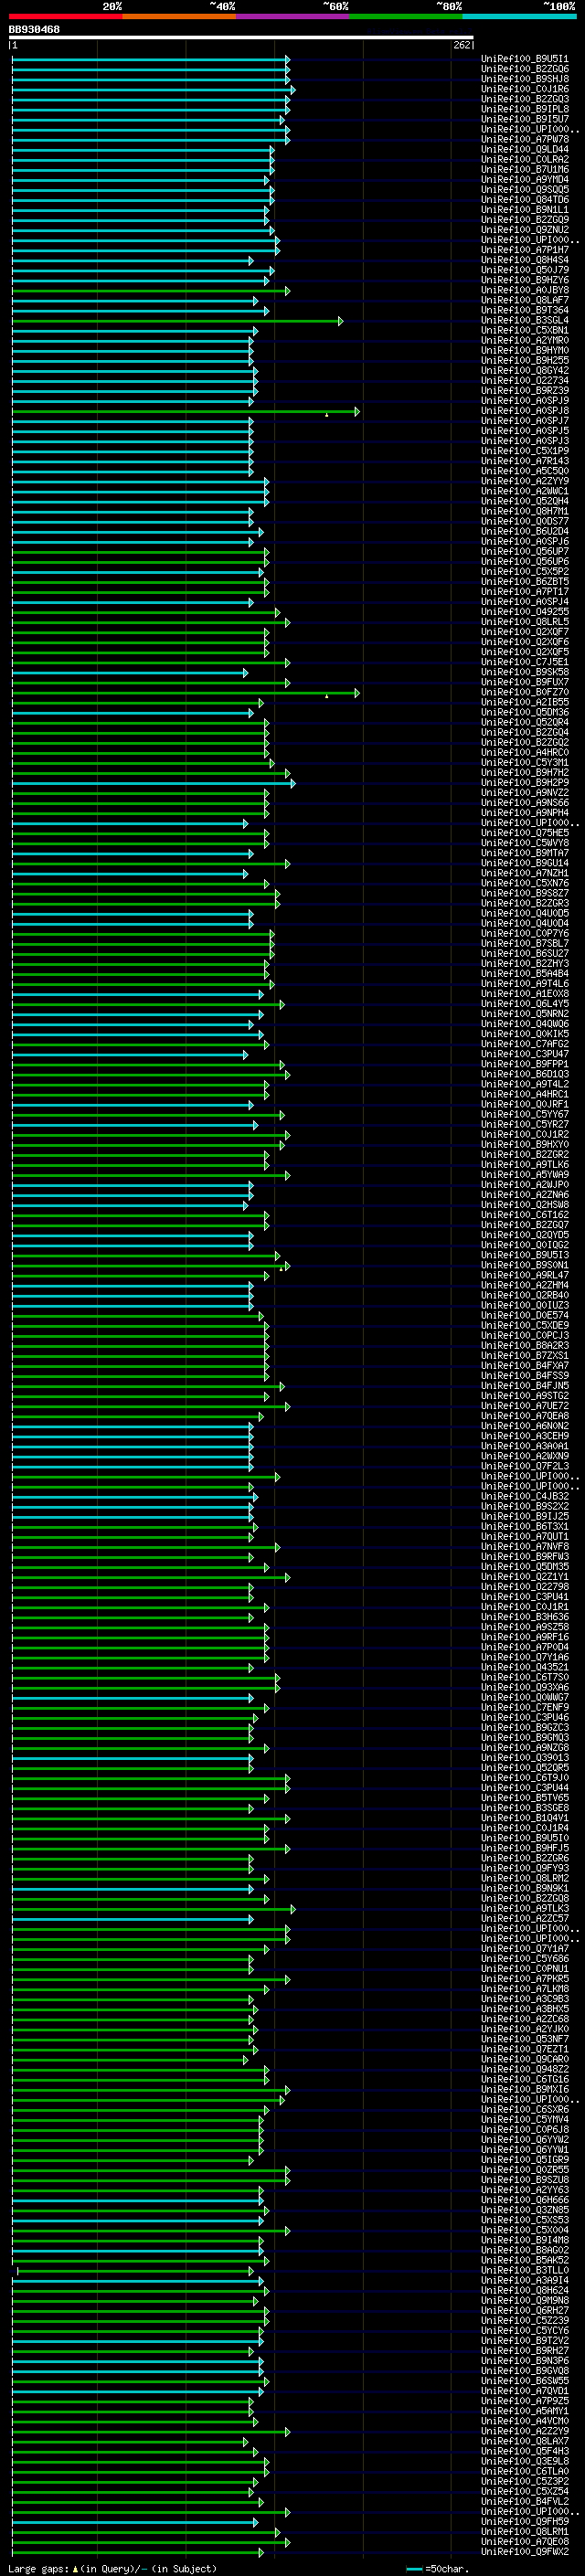Click the UniRef100_C5XBN1 hit label
Viewport: 585px width, 2576px height.
(x=524, y=330)
